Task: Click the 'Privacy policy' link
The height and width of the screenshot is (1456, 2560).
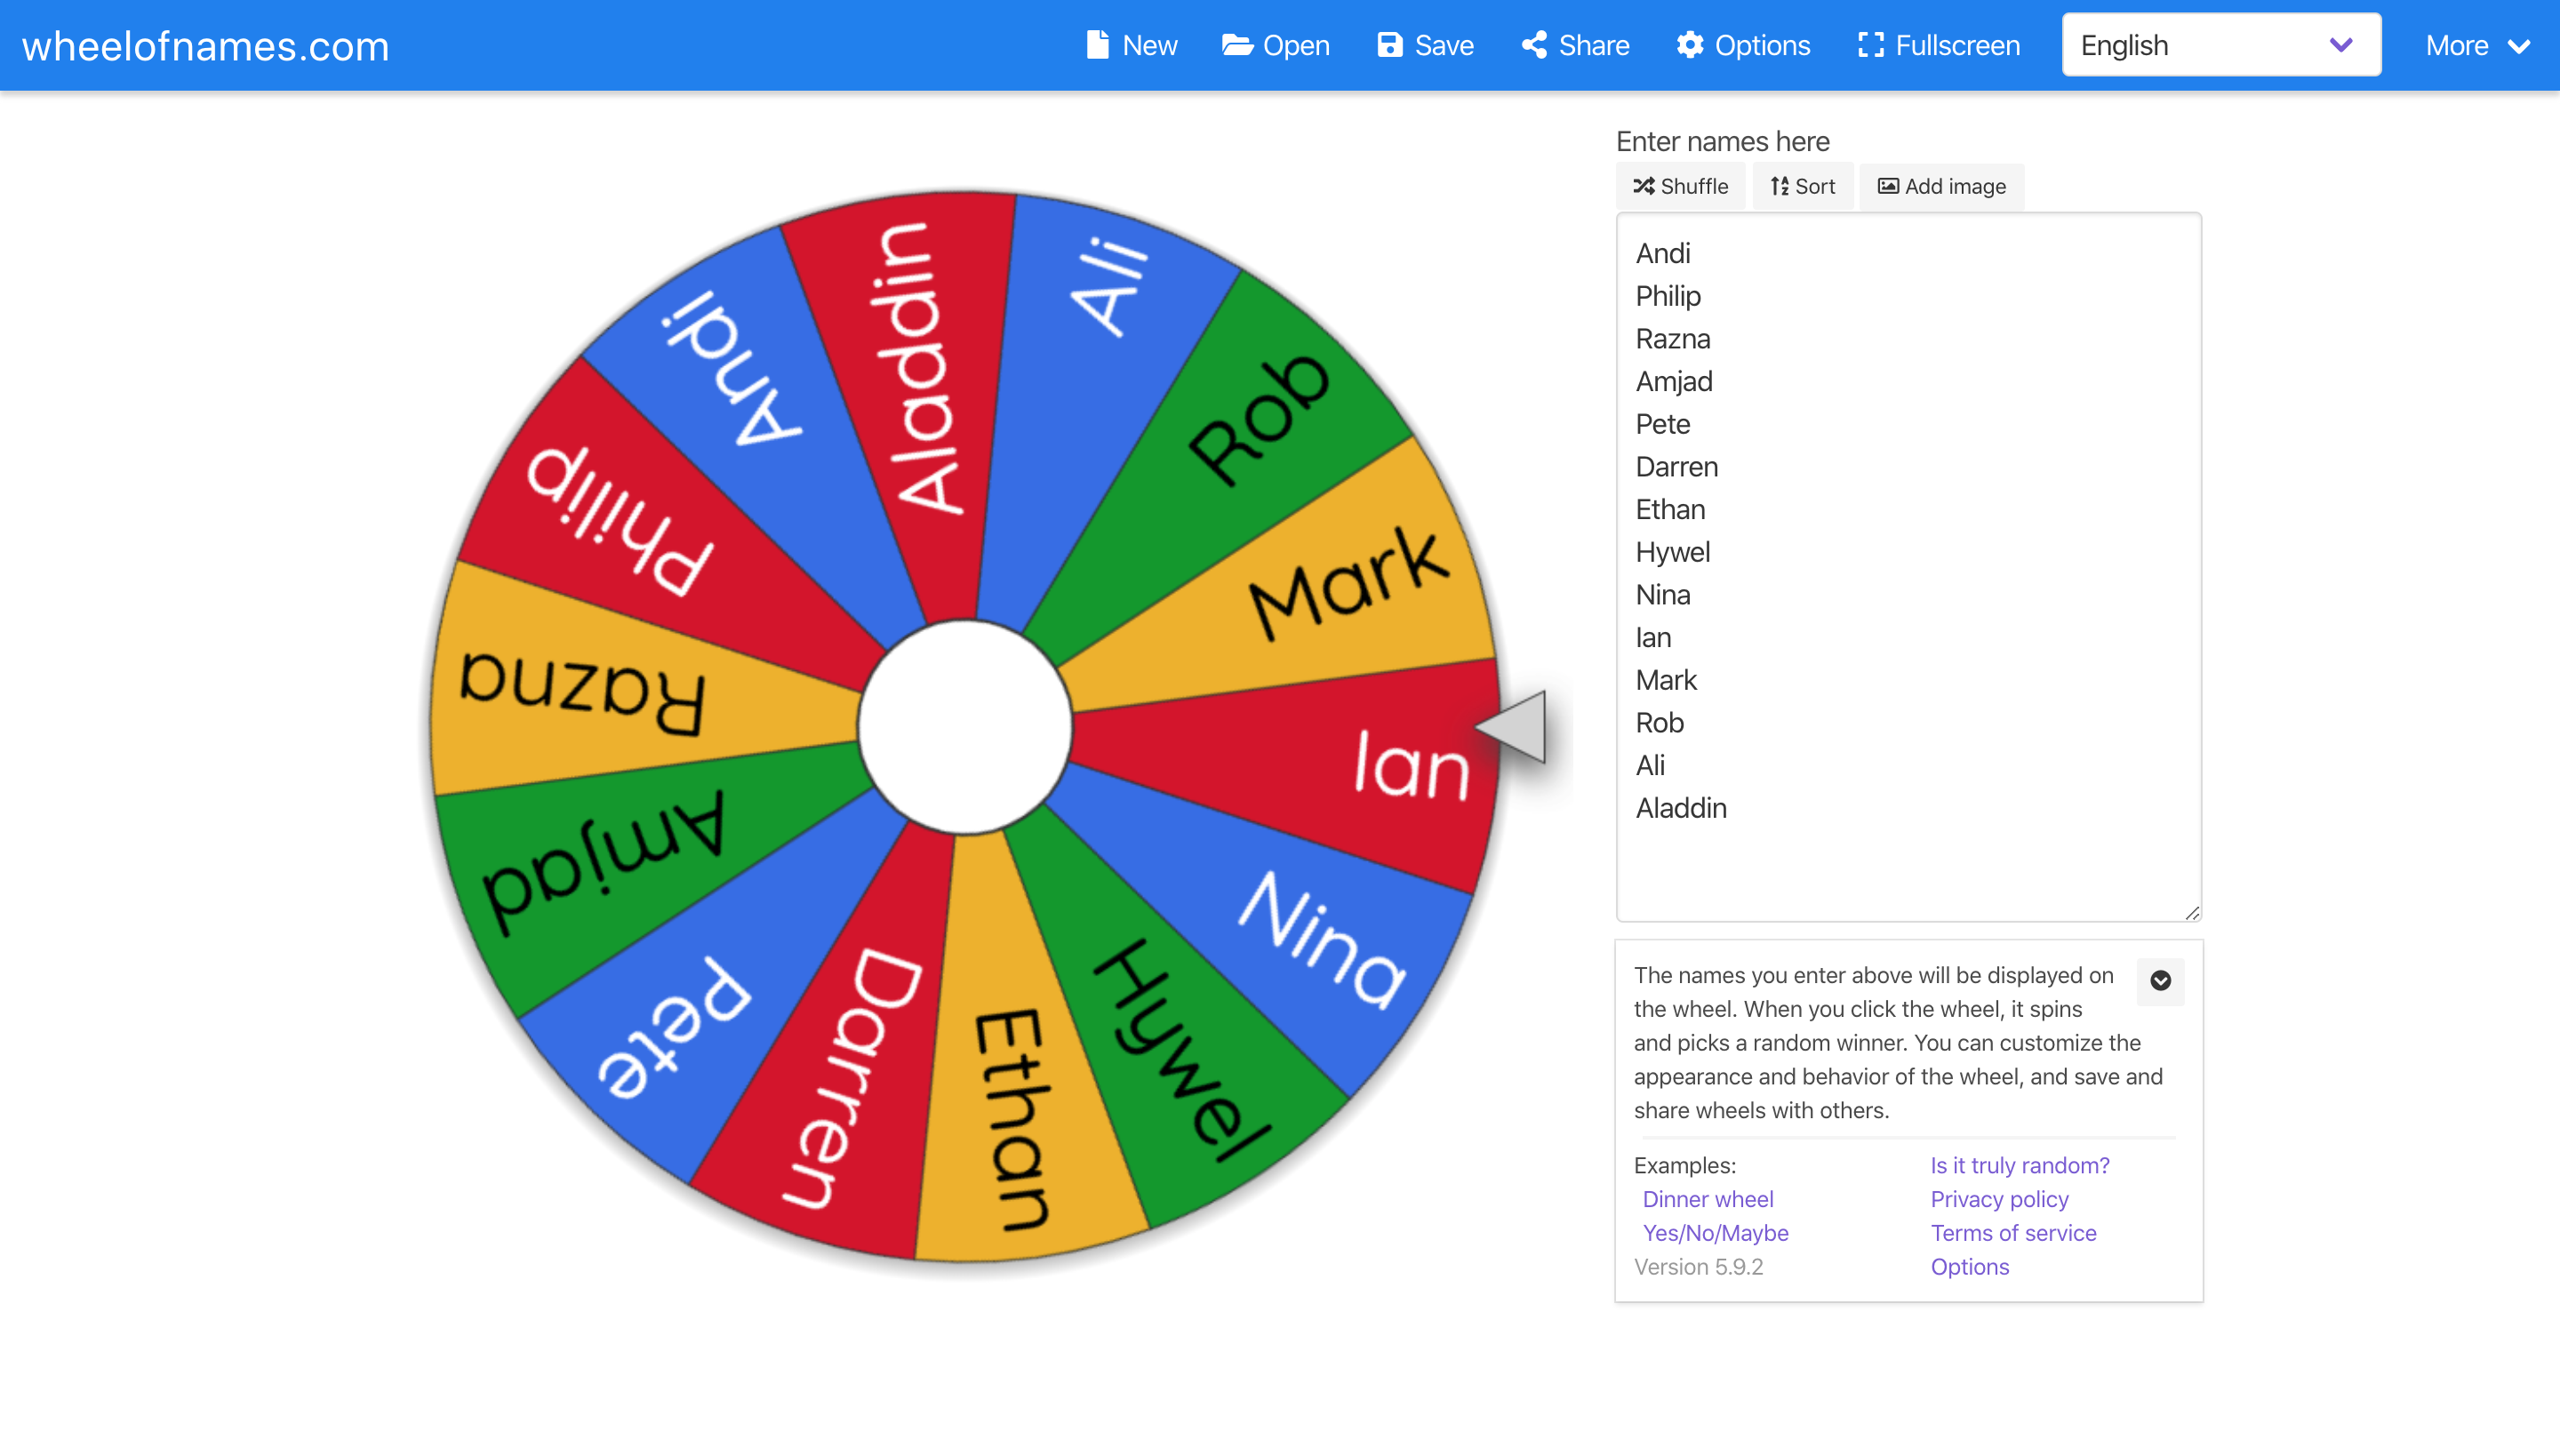Action: tap(1999, 1197)
